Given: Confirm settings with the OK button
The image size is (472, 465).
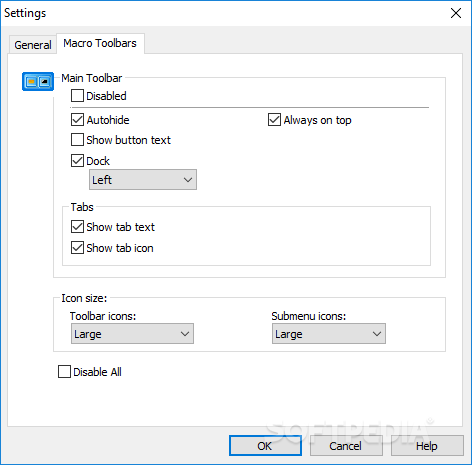Looking at the screenshot, I should pos(265,446).
